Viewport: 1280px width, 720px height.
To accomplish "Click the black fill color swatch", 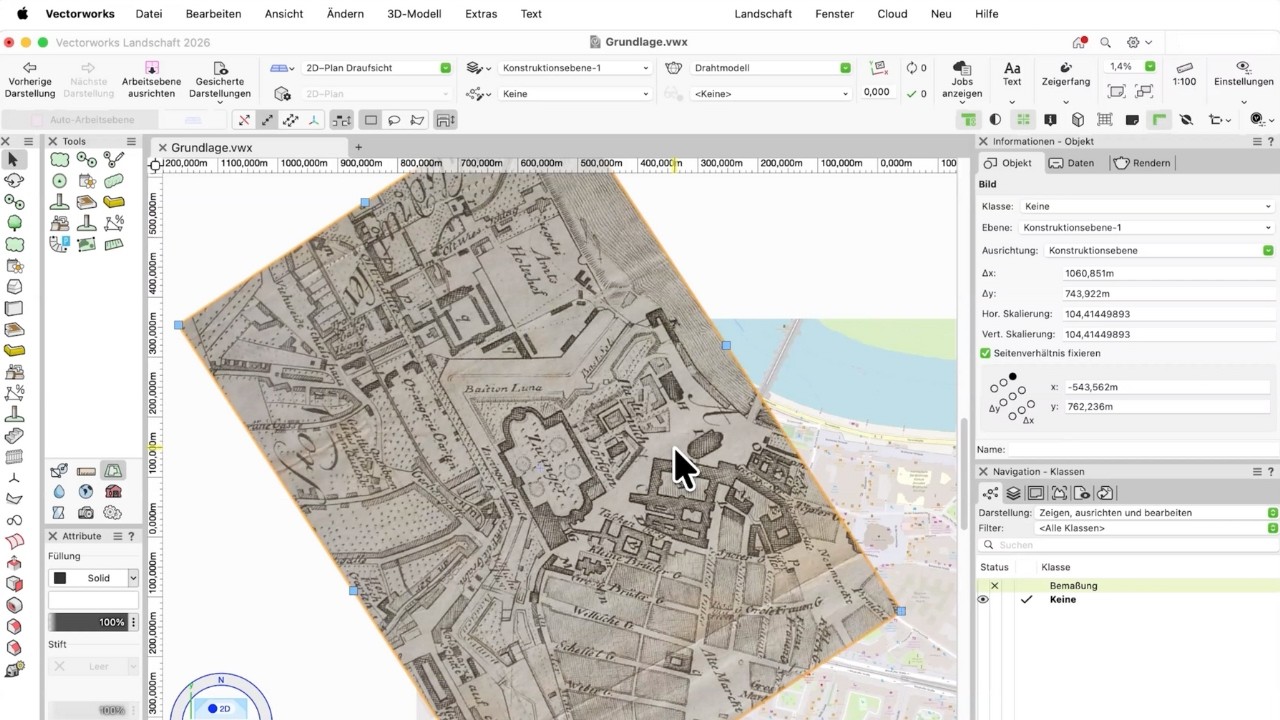I will click(60, 578).
